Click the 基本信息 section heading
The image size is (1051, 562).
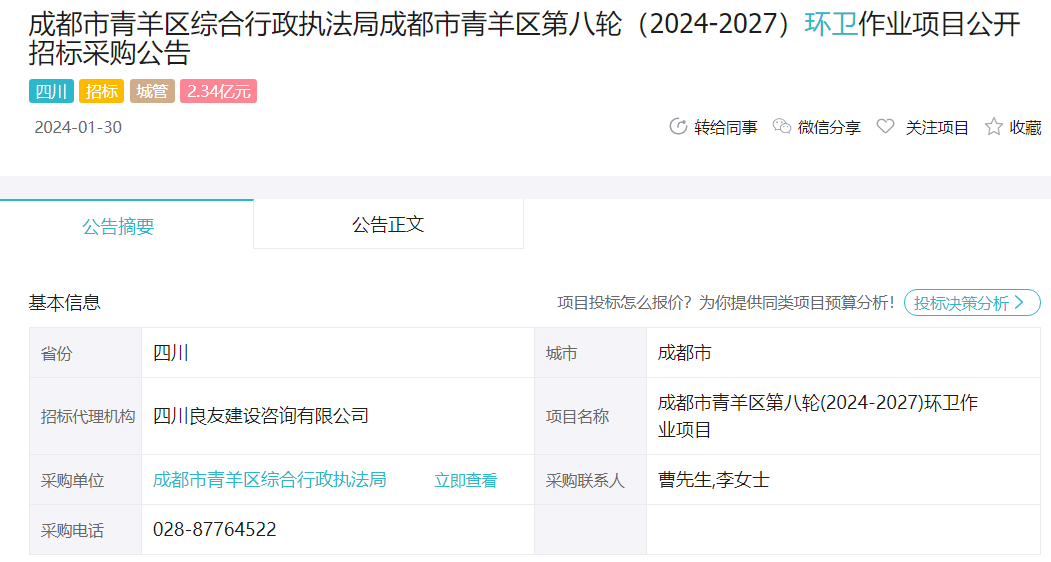click(x=64, y=302)
